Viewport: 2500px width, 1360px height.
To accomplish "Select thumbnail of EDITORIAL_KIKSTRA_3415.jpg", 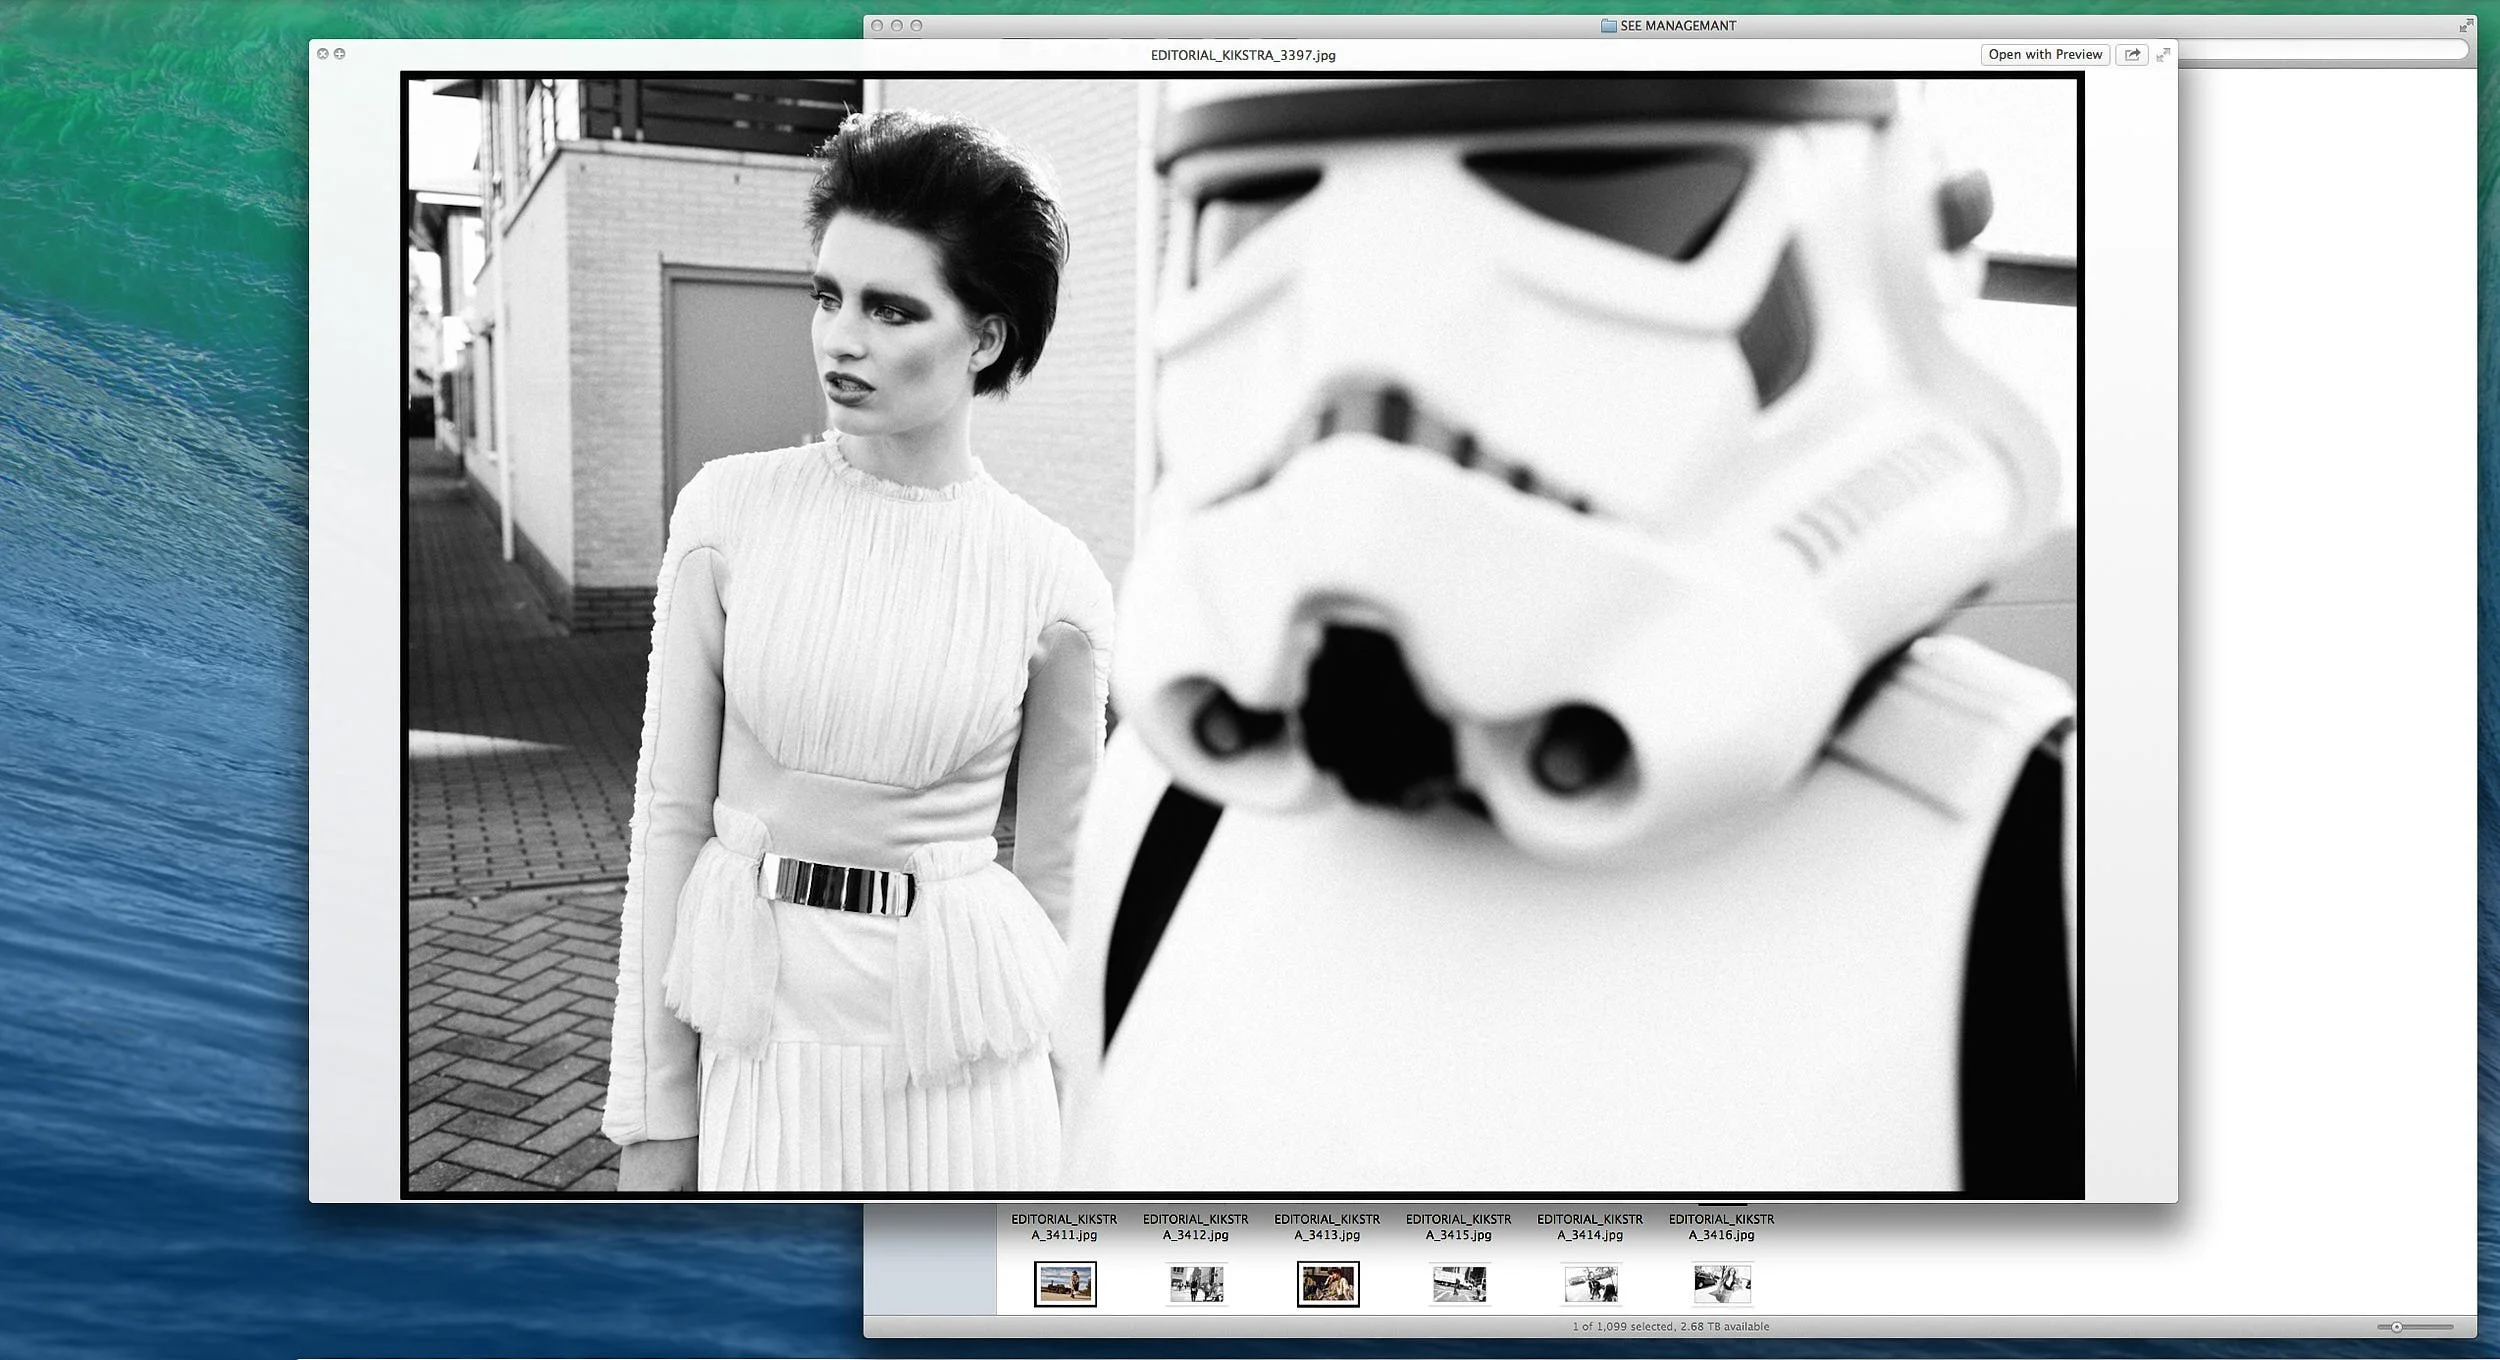I will coord(1459,1284).
